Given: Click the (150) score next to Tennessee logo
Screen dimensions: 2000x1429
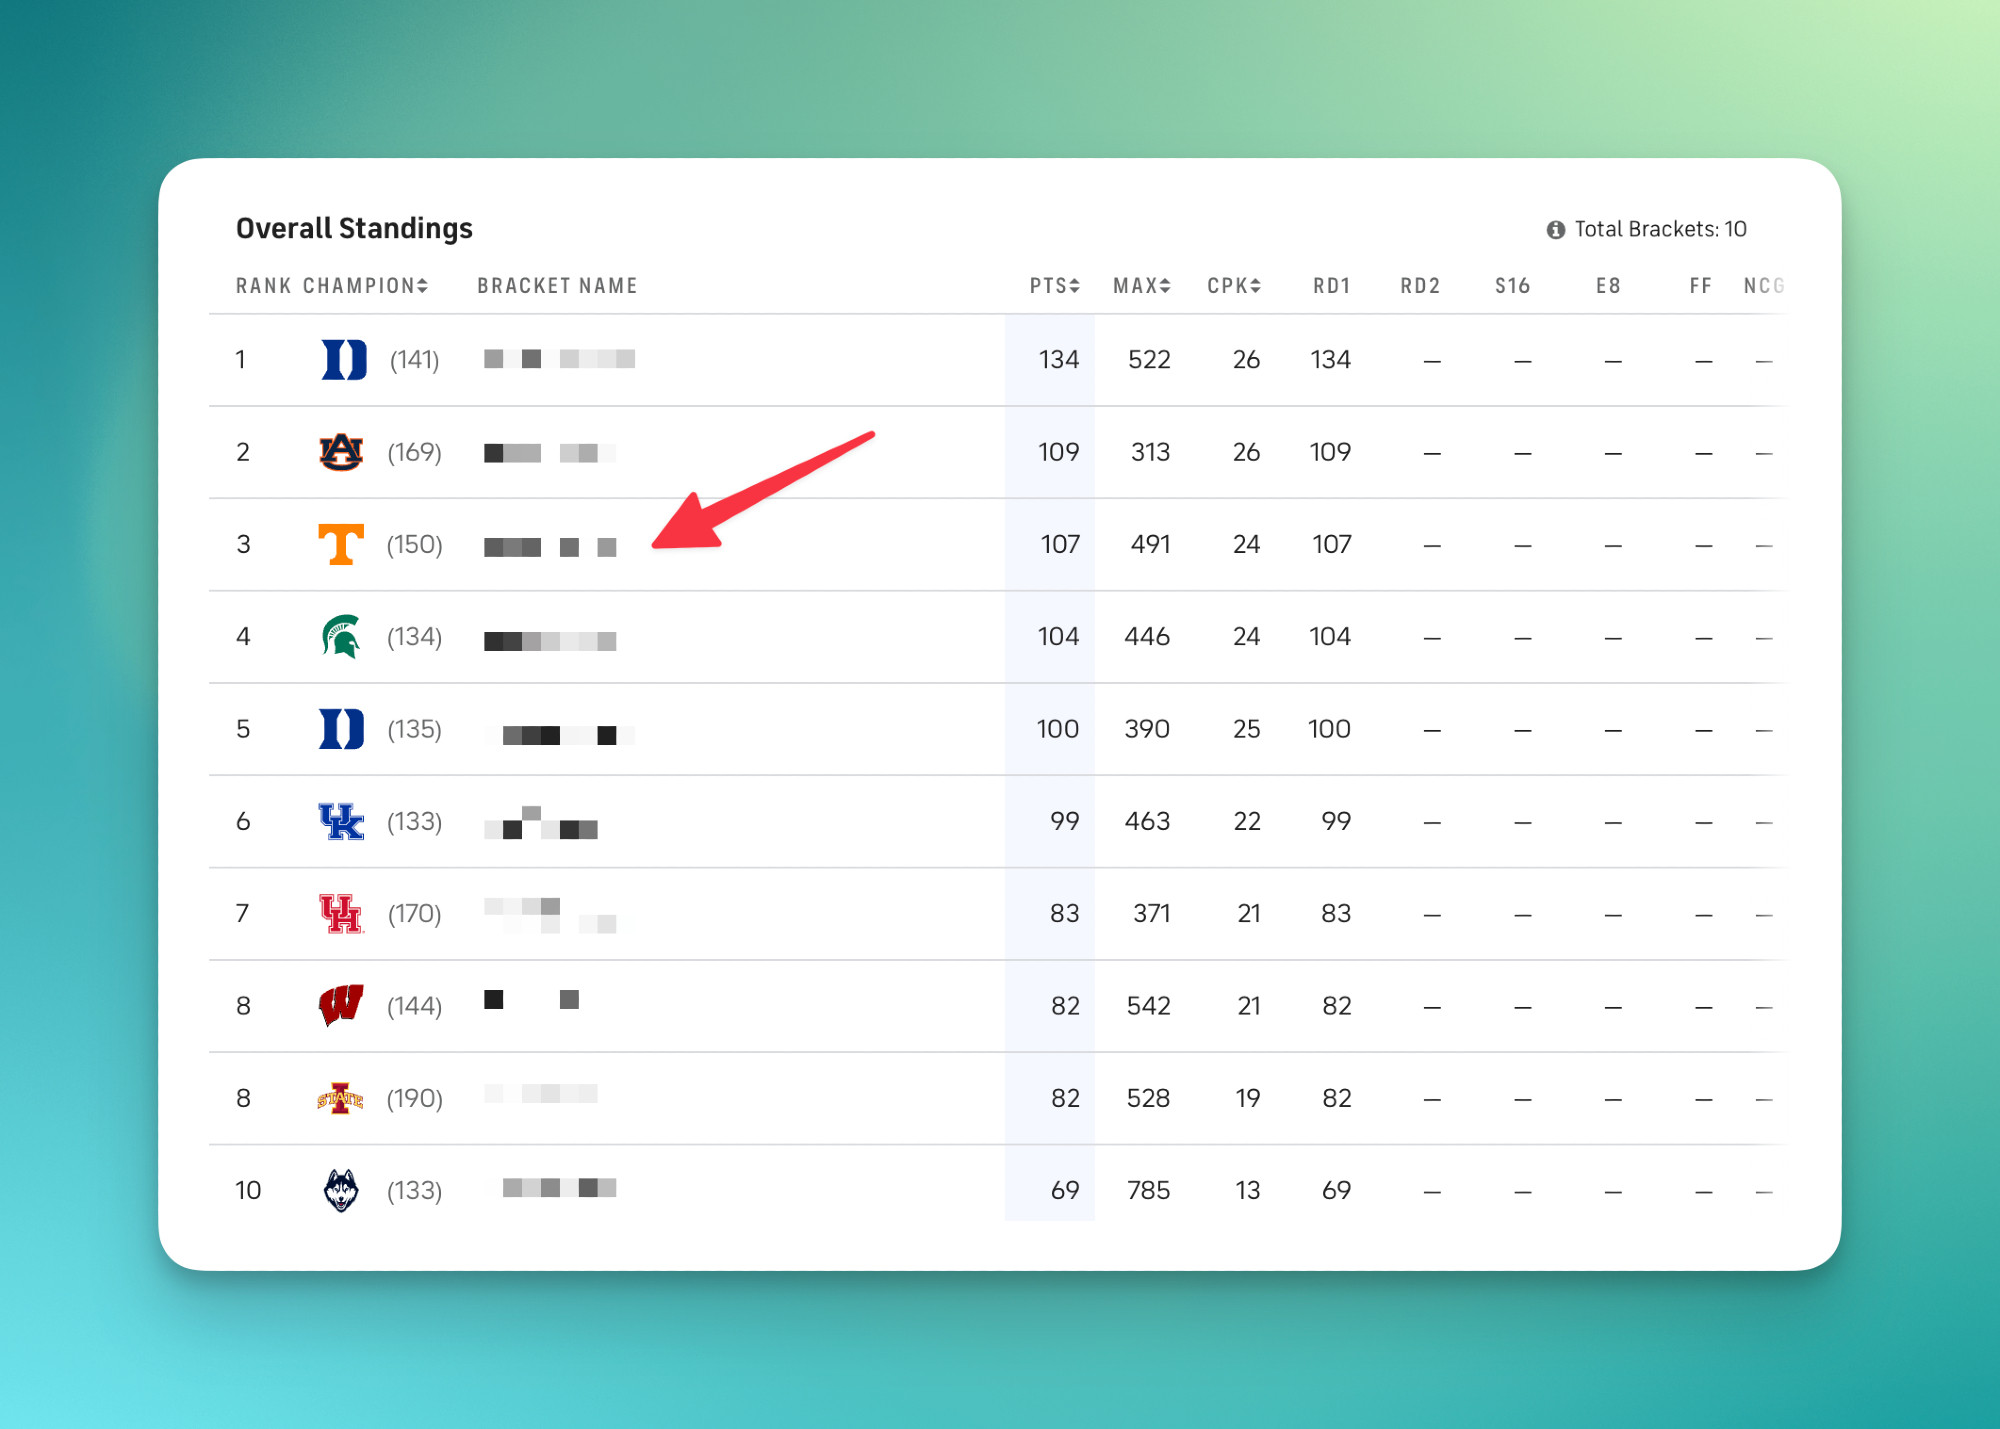Looking at the screenshot, I should pos(414,544).
